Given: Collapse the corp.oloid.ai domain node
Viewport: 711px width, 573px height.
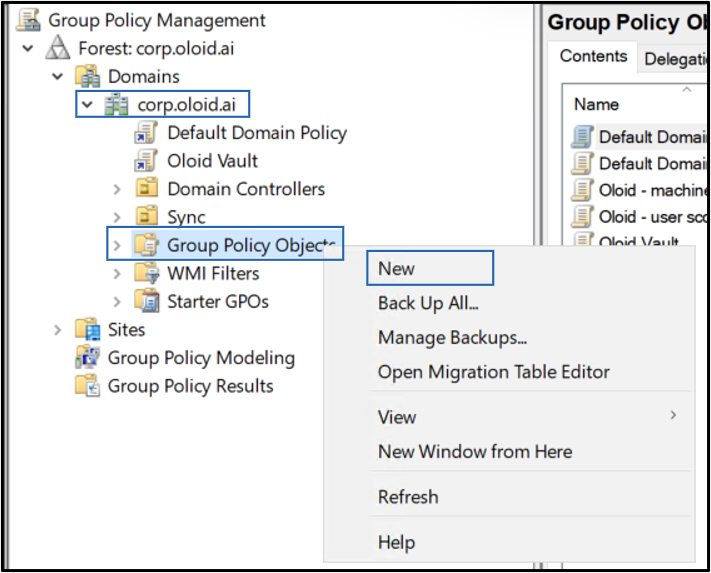Looking at the screenshot, I should pyautogui.click(x=87, y=105).
